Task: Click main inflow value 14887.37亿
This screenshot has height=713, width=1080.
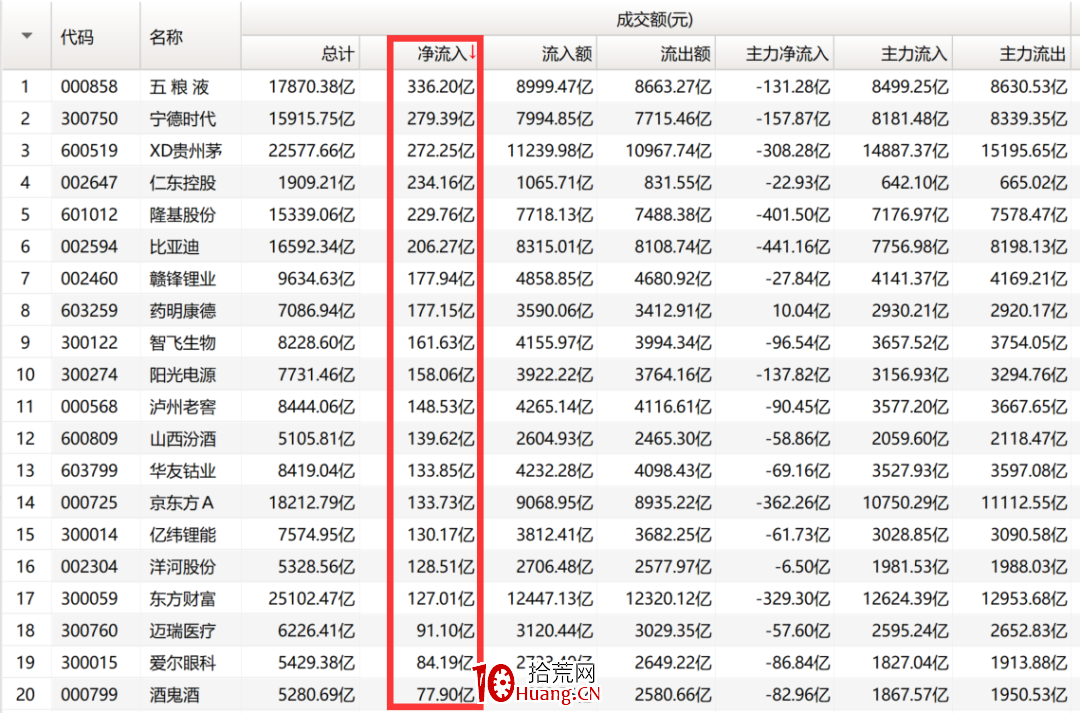Action: pos(905,151)
